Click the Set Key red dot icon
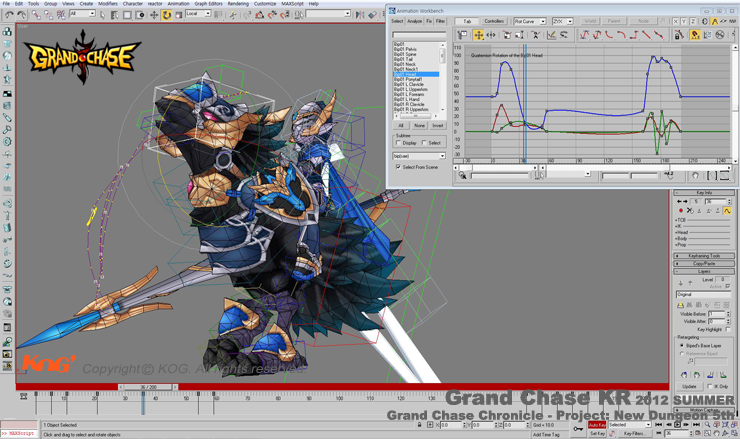The image size is (740, 439). (681, 211)
